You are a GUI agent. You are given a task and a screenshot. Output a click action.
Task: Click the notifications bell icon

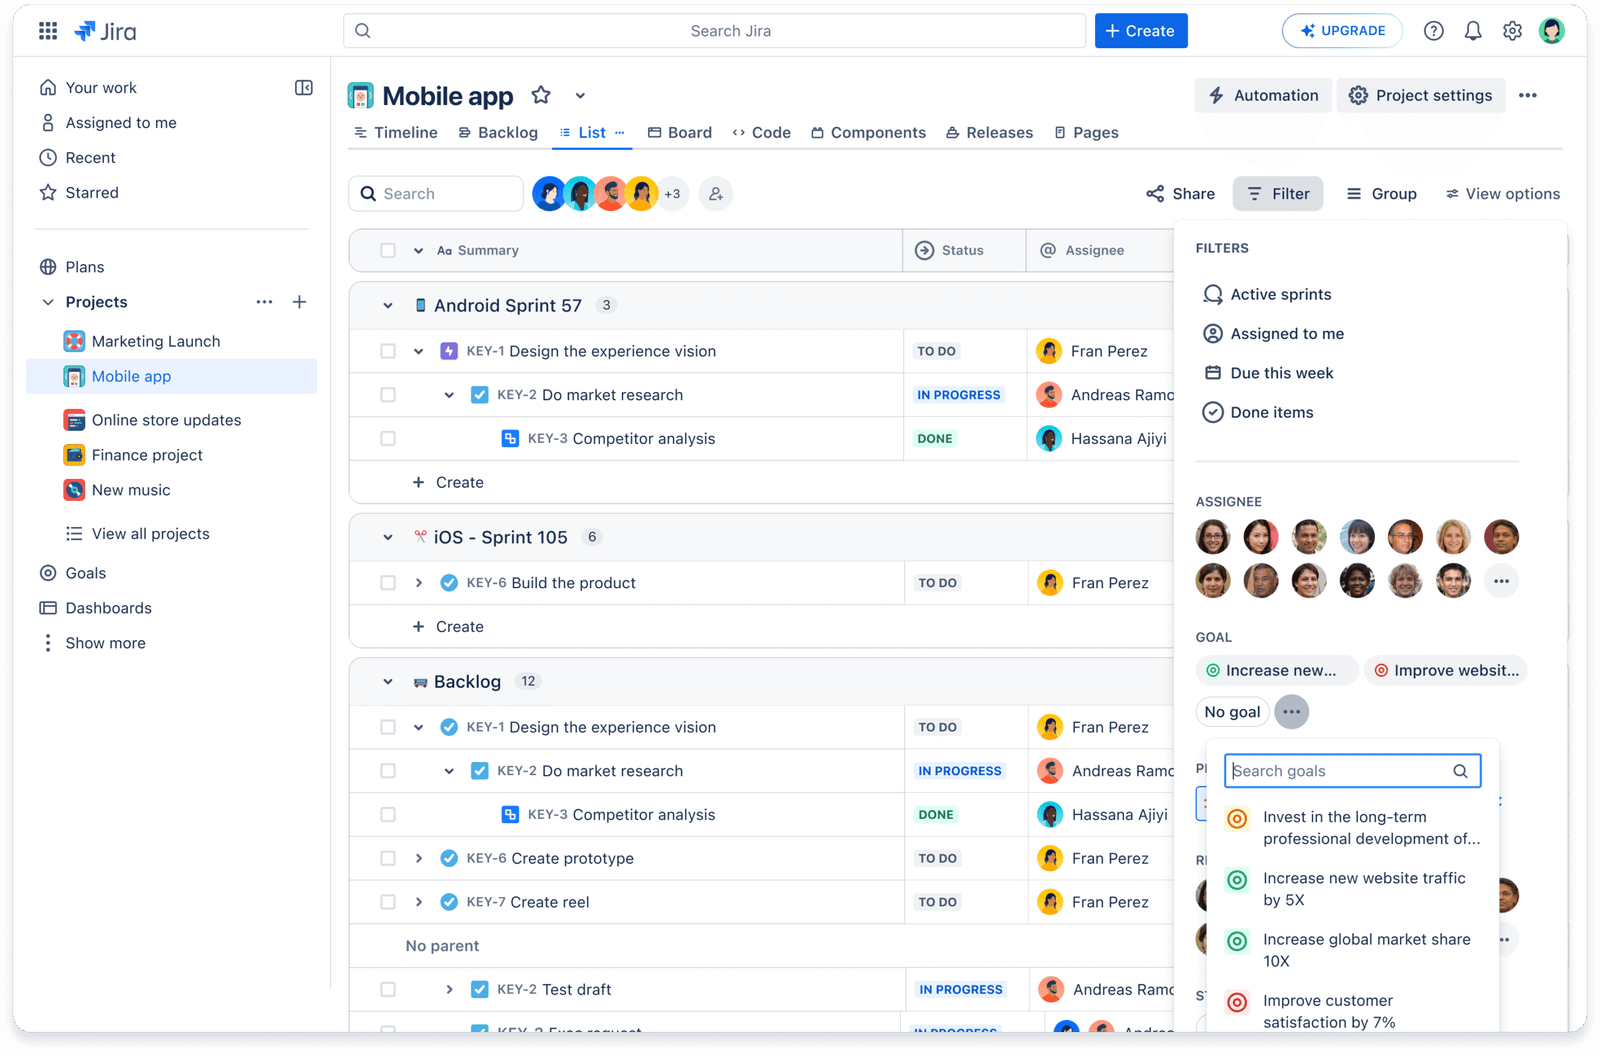coord(1473,31)
